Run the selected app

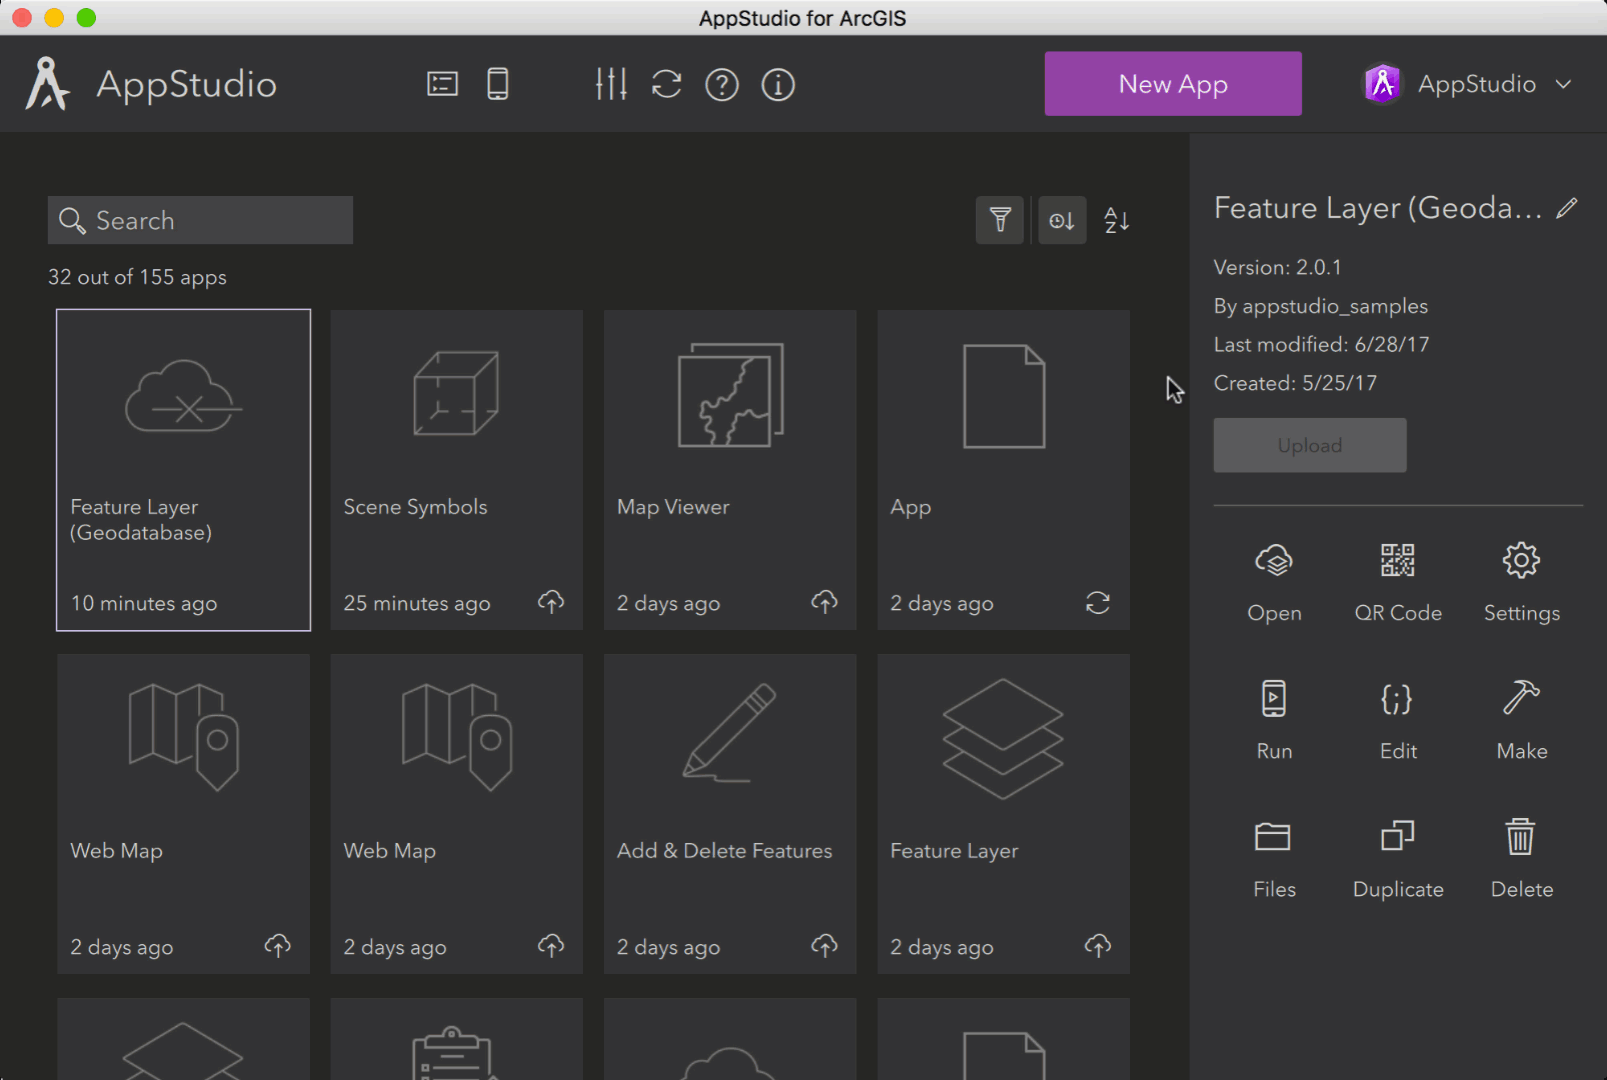[x=1274, y=719]
